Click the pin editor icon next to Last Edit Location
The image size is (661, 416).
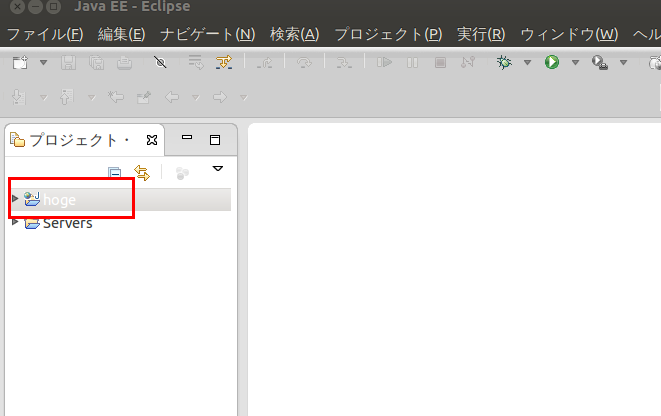(144, 97)
